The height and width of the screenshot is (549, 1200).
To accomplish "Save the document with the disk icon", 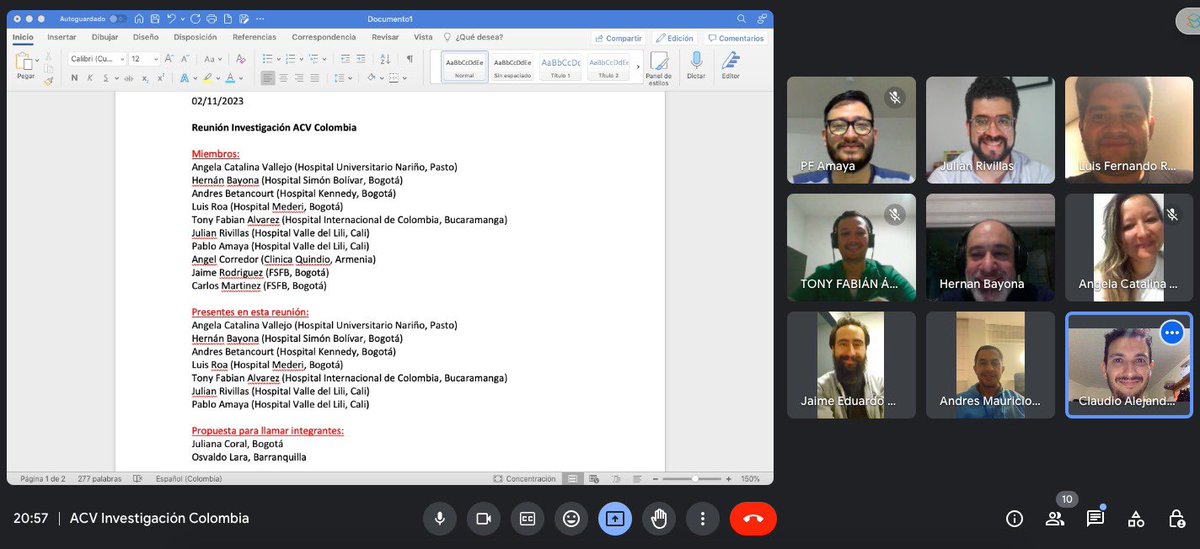I will tap(154, 18).
